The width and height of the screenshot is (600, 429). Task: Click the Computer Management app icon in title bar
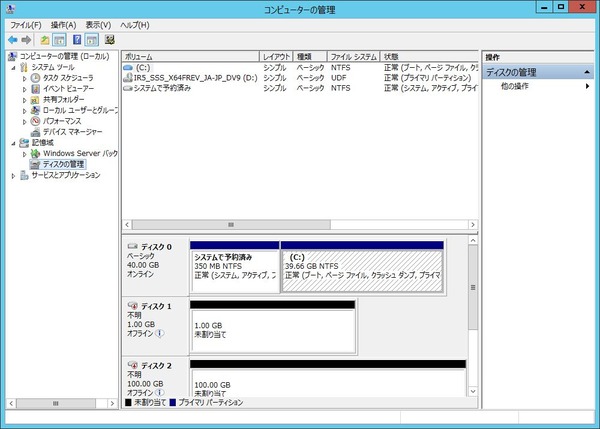point(11,8)
